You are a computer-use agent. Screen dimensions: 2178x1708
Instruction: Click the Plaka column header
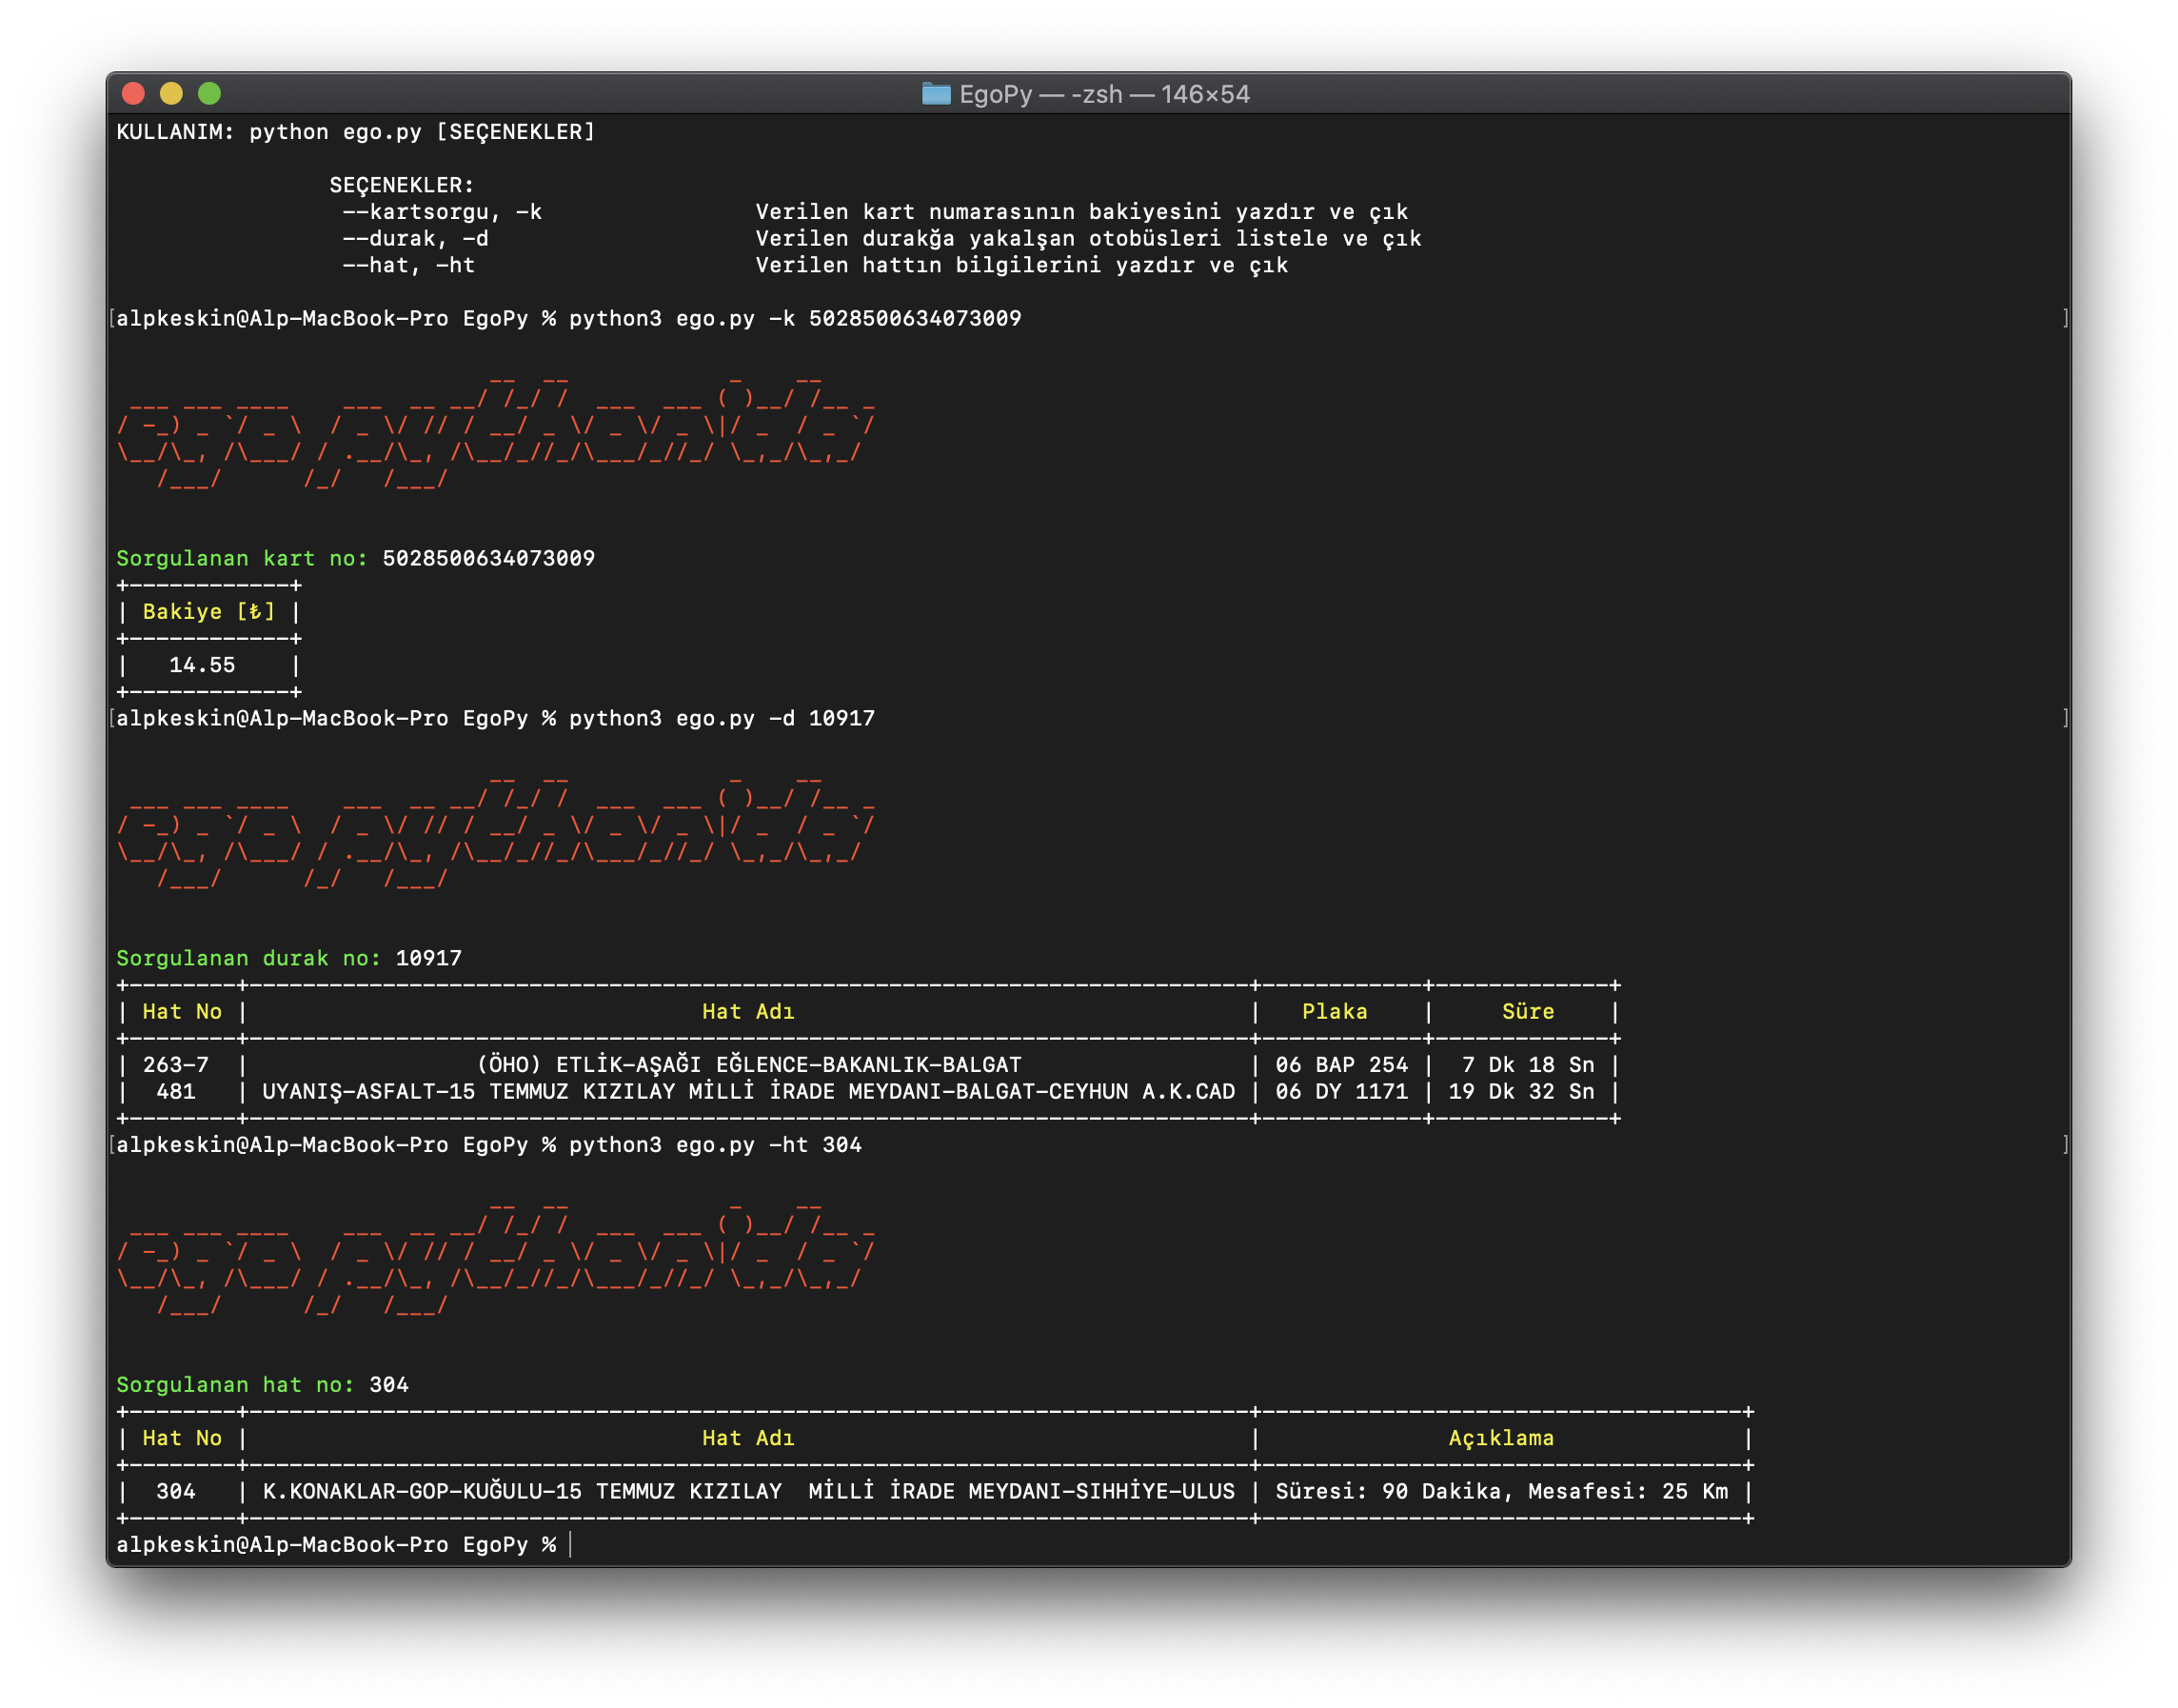click(1334, 1012)
